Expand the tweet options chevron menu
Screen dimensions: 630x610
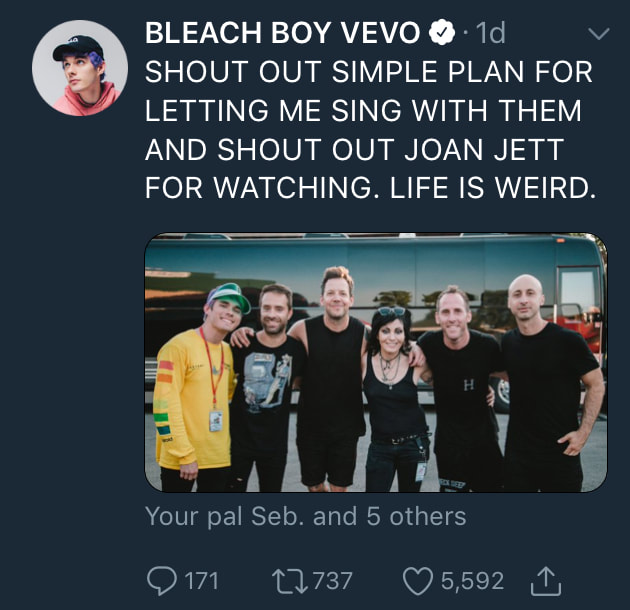[x=597, y=34]
